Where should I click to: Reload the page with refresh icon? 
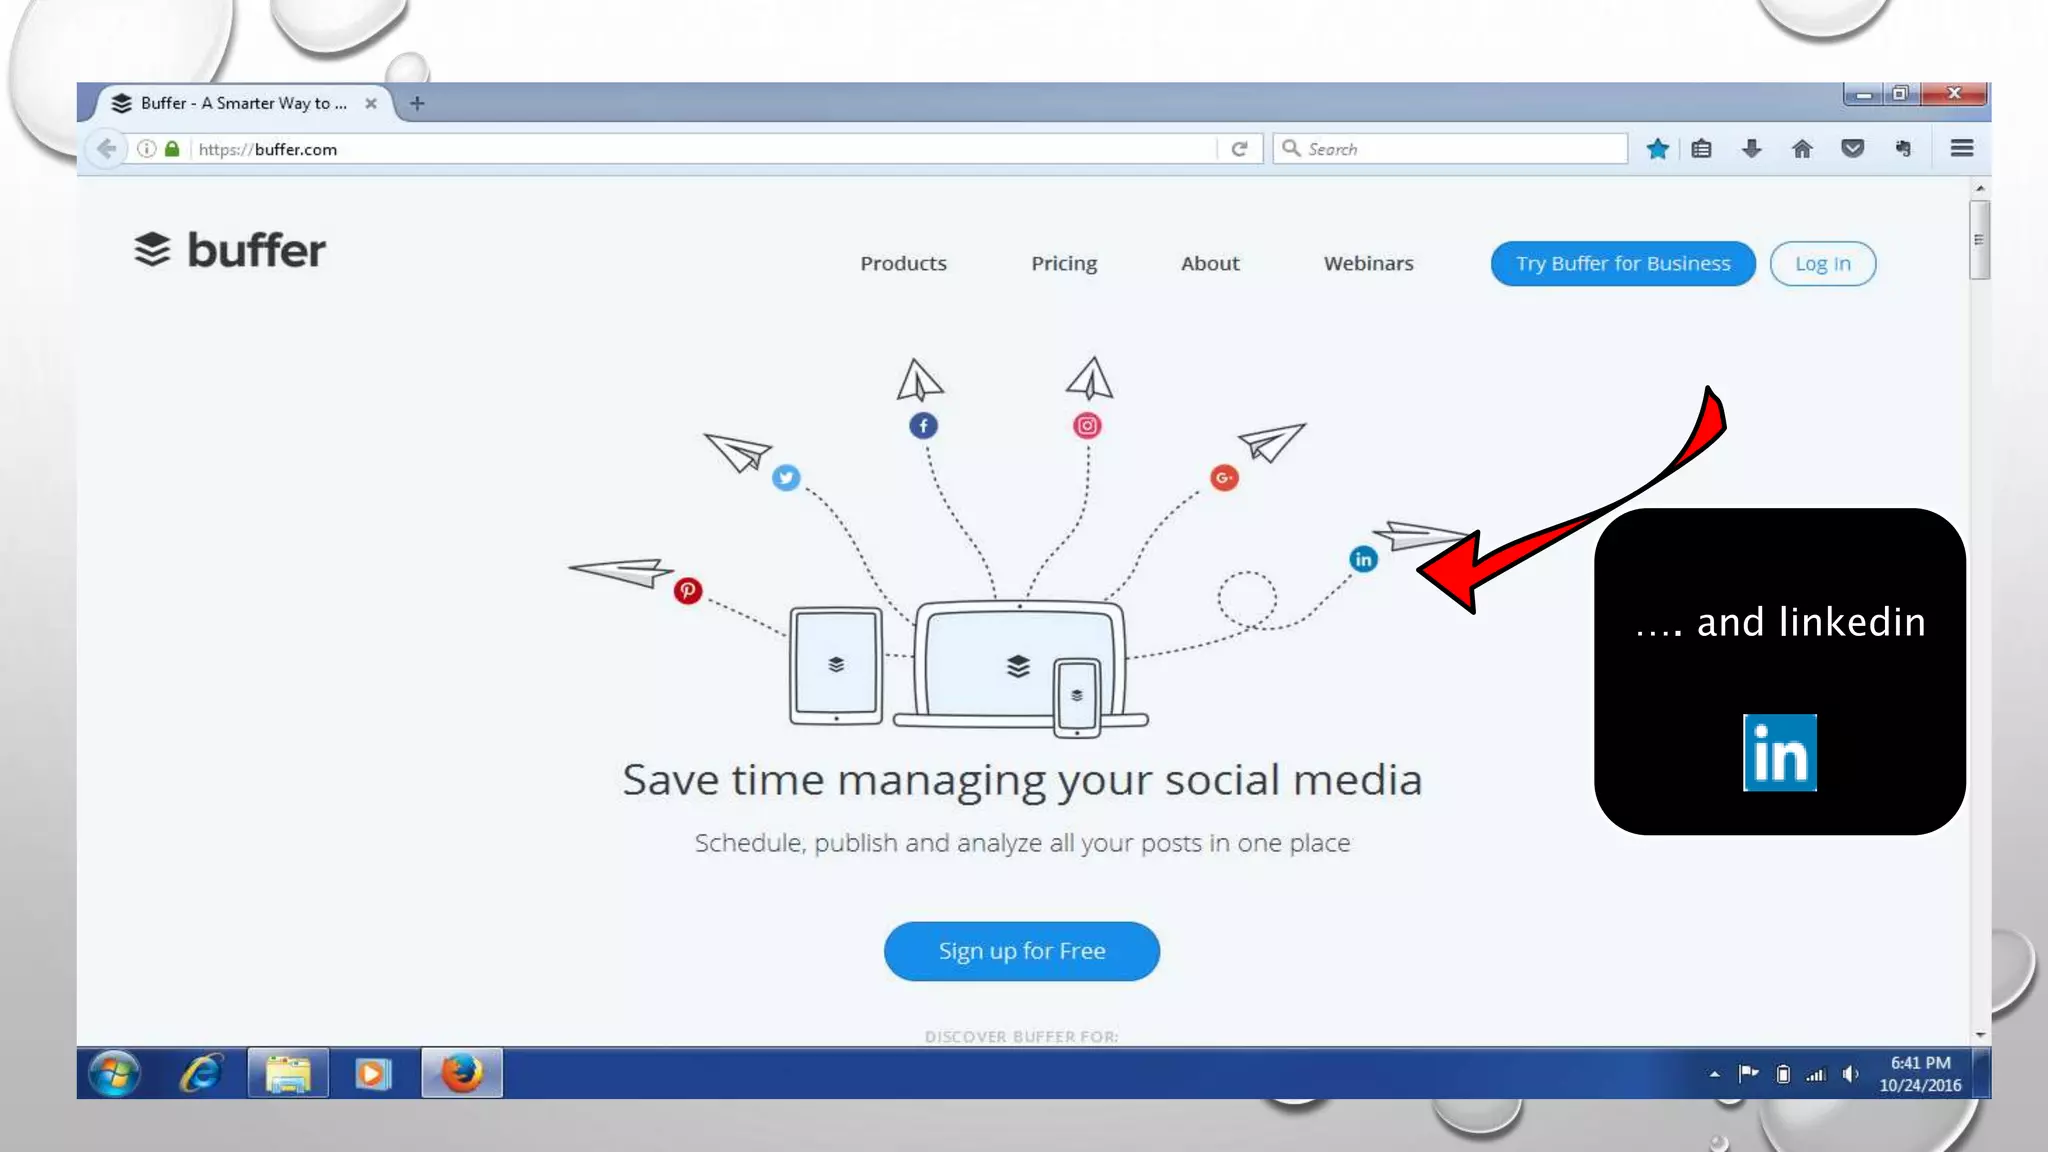tap(1240, 149)
